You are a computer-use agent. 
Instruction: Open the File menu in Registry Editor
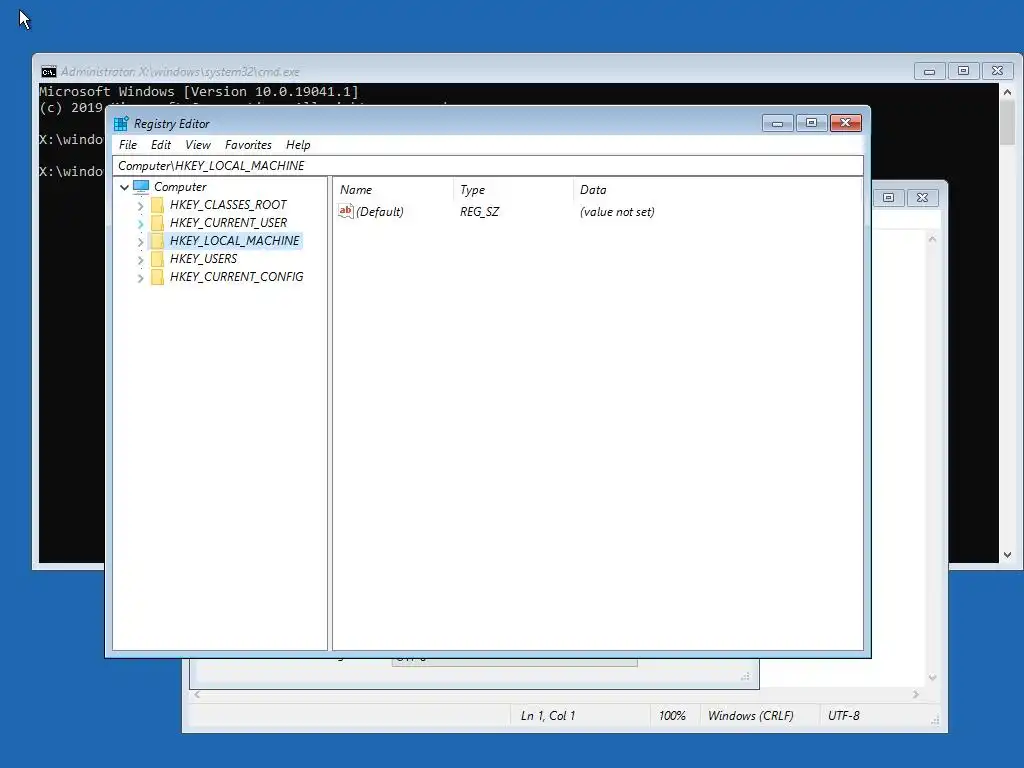127,145
